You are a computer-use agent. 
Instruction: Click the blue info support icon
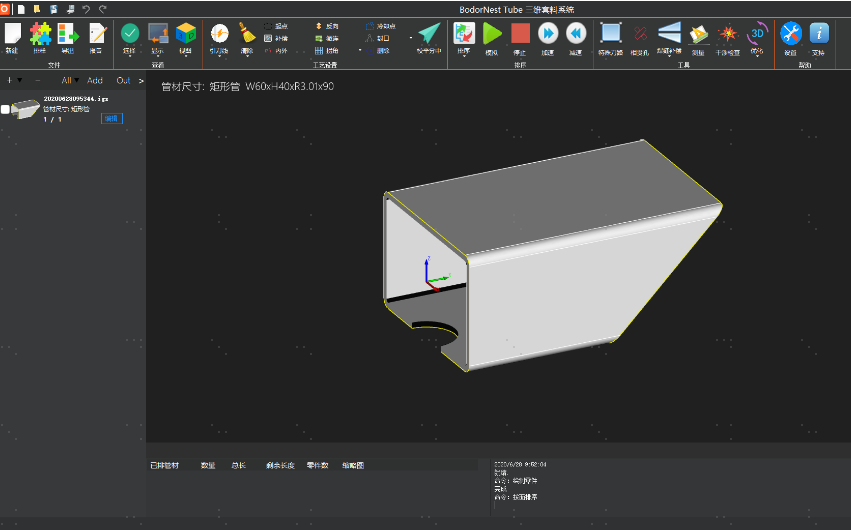(819, 33)
